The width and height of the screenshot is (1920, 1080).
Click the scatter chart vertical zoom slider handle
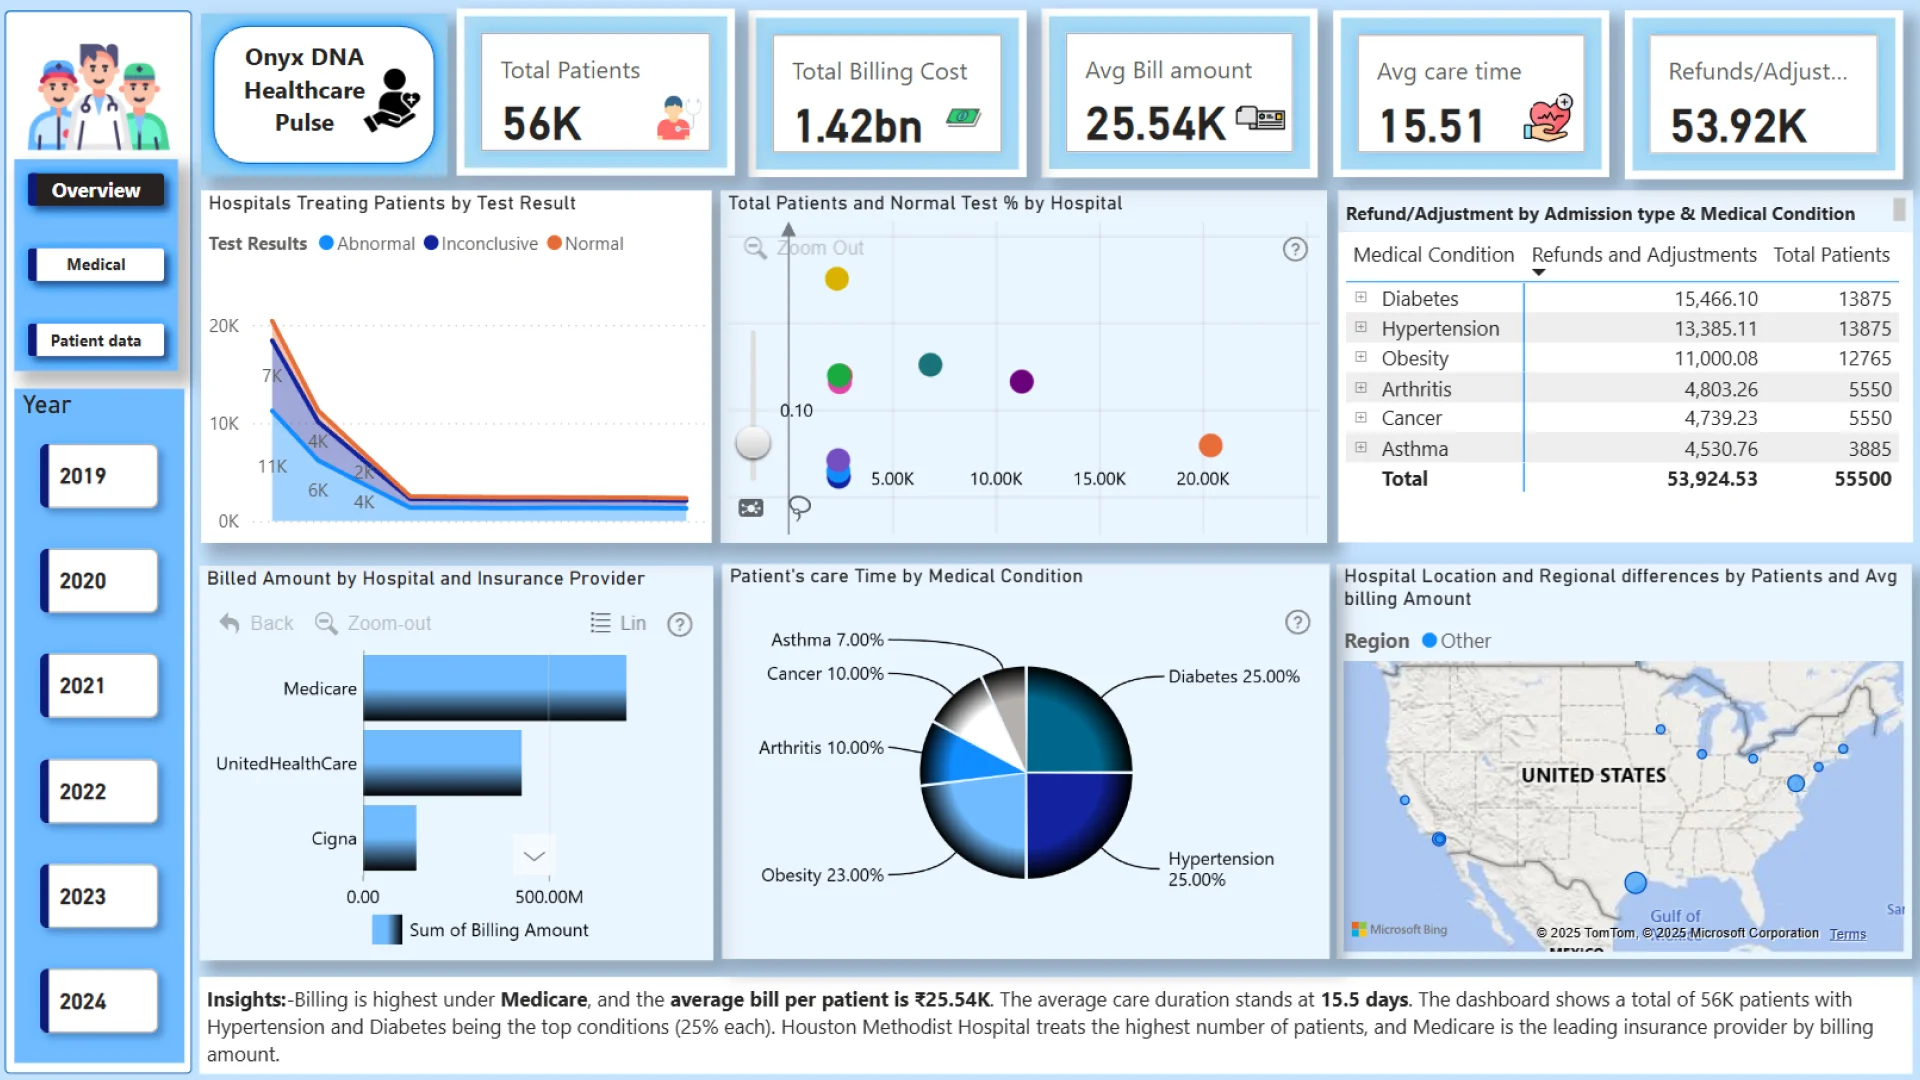(x=753, y=442)
